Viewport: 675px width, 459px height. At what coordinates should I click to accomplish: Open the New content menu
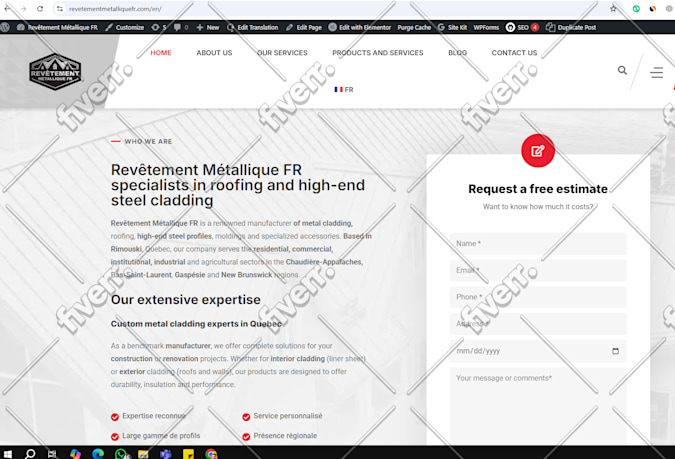click(x=207, y=27)
